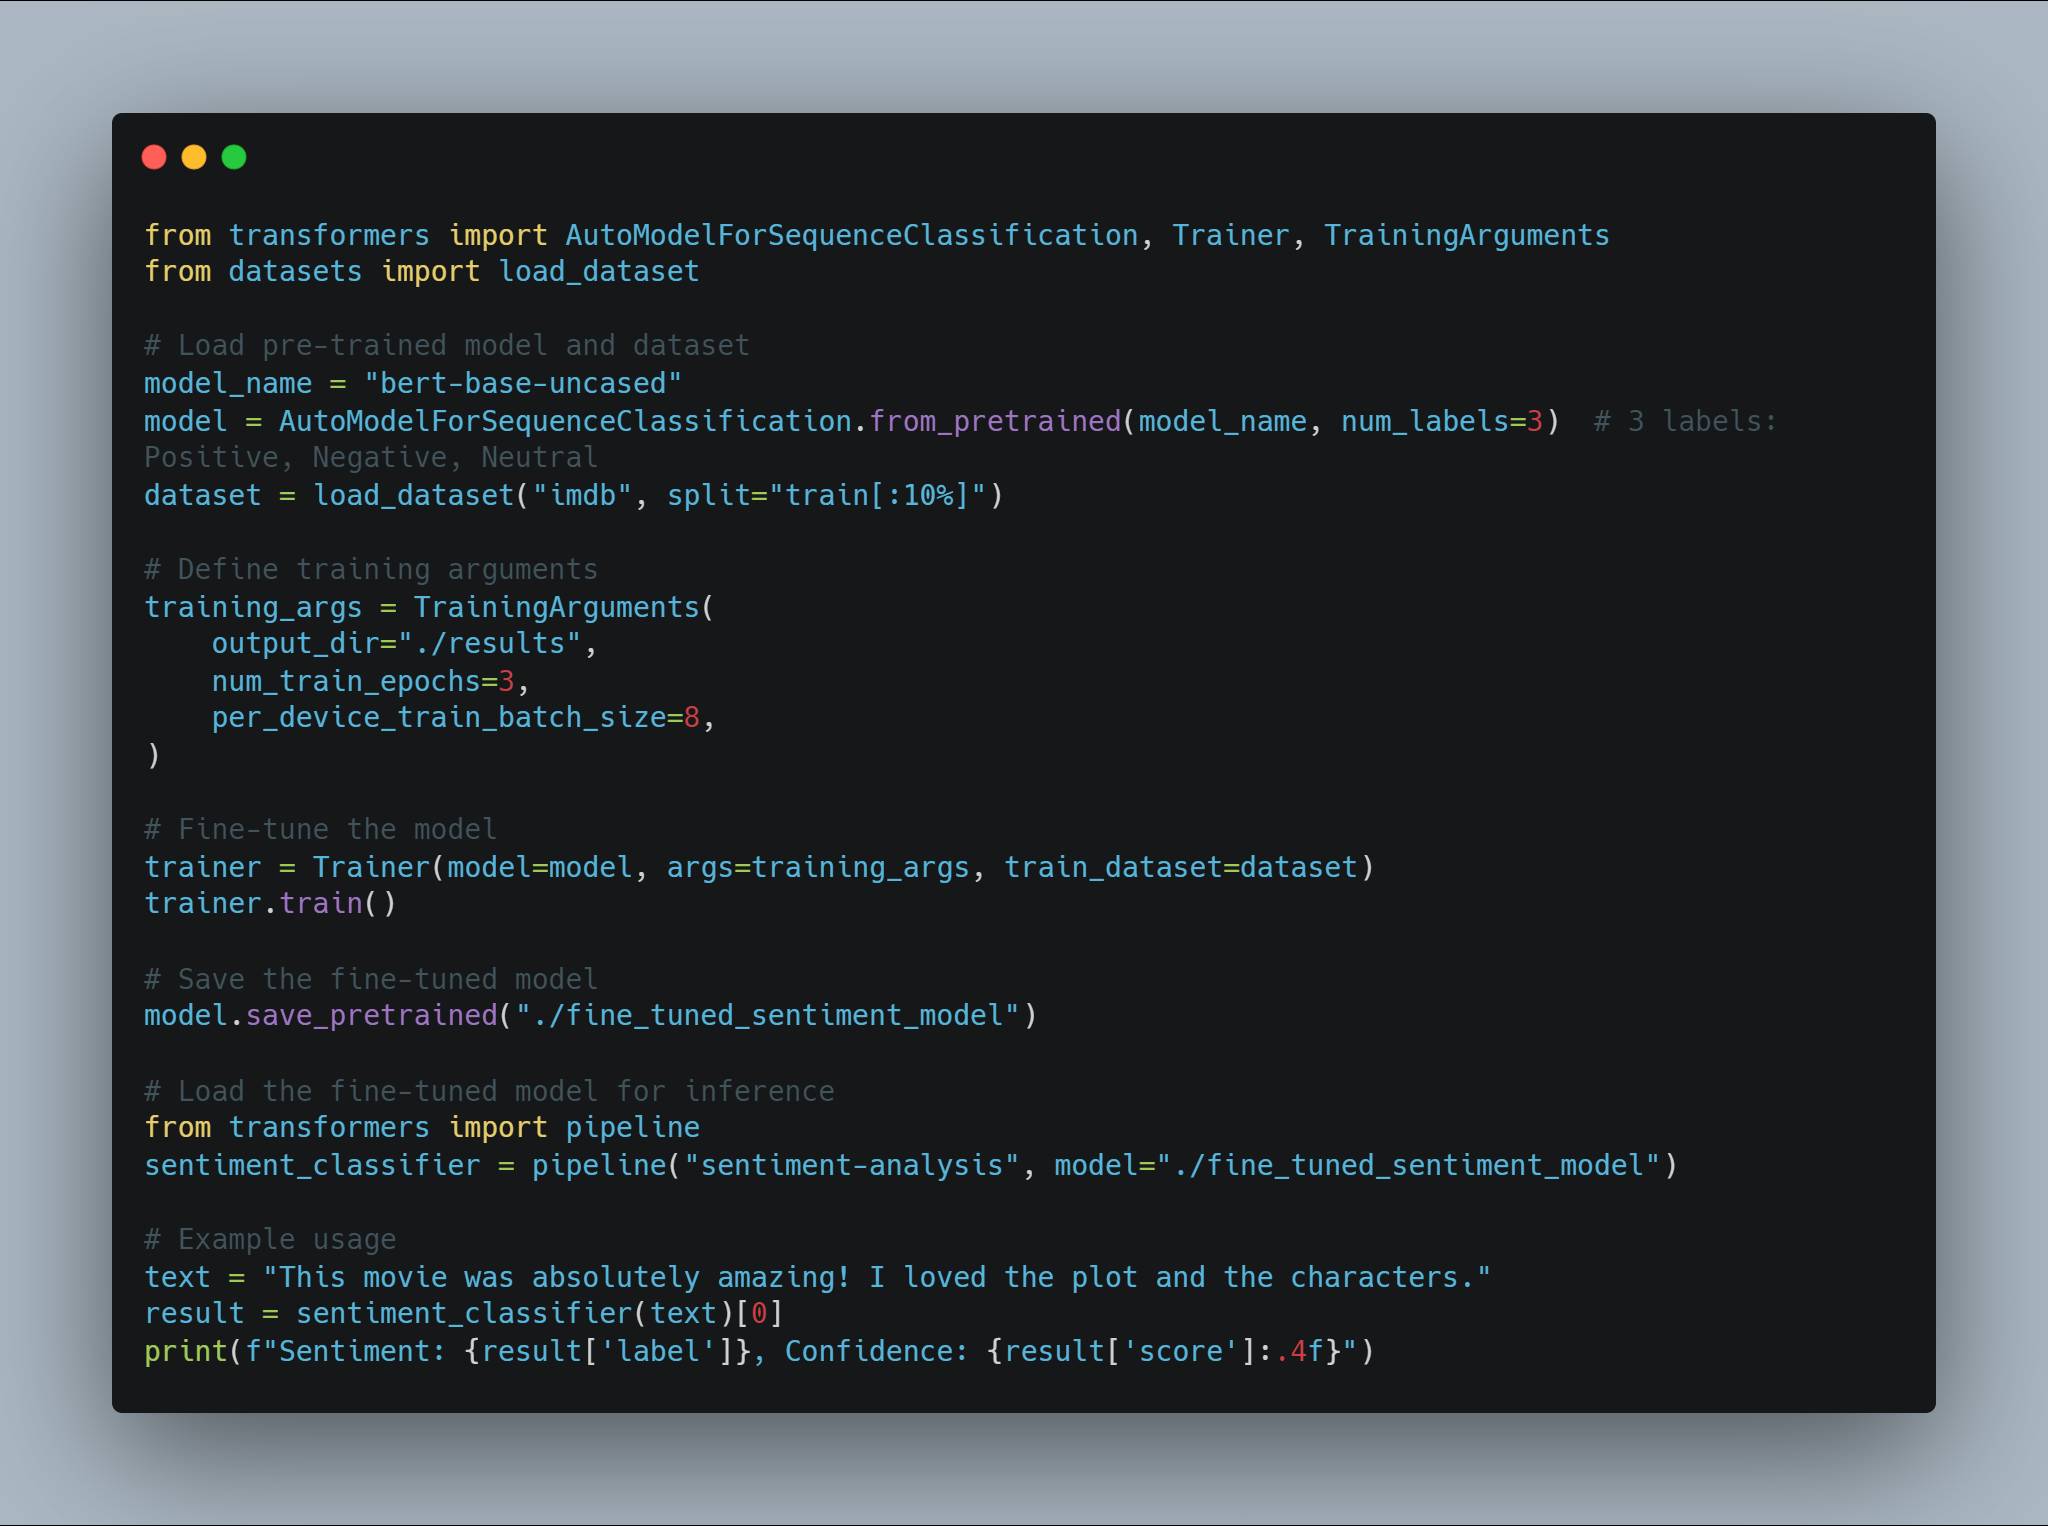Click the split string "train[:10%]"

click(877, 496)
